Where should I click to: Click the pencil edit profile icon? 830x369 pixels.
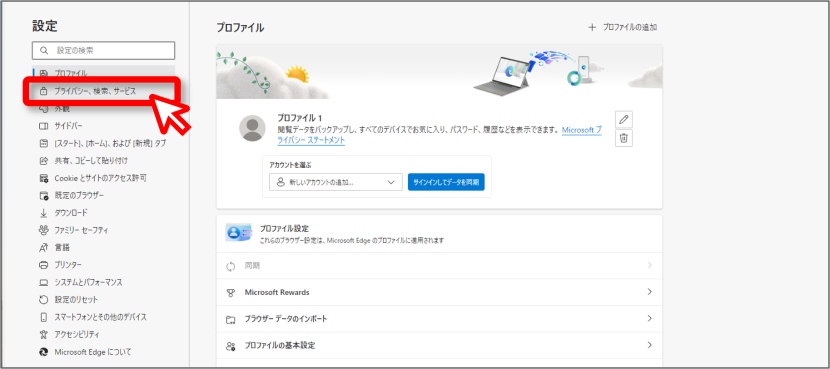624,120
